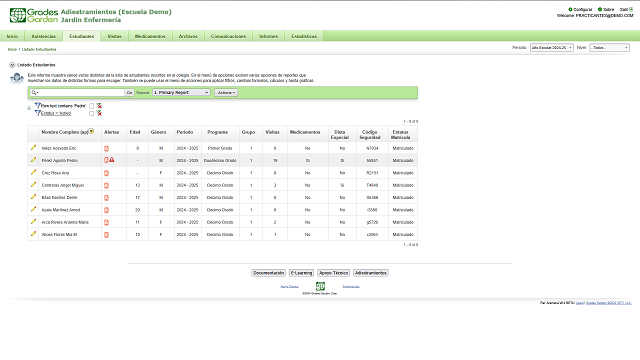Open the Visitas tab
This screenshot has width=640, height=360.
[114, 36]
